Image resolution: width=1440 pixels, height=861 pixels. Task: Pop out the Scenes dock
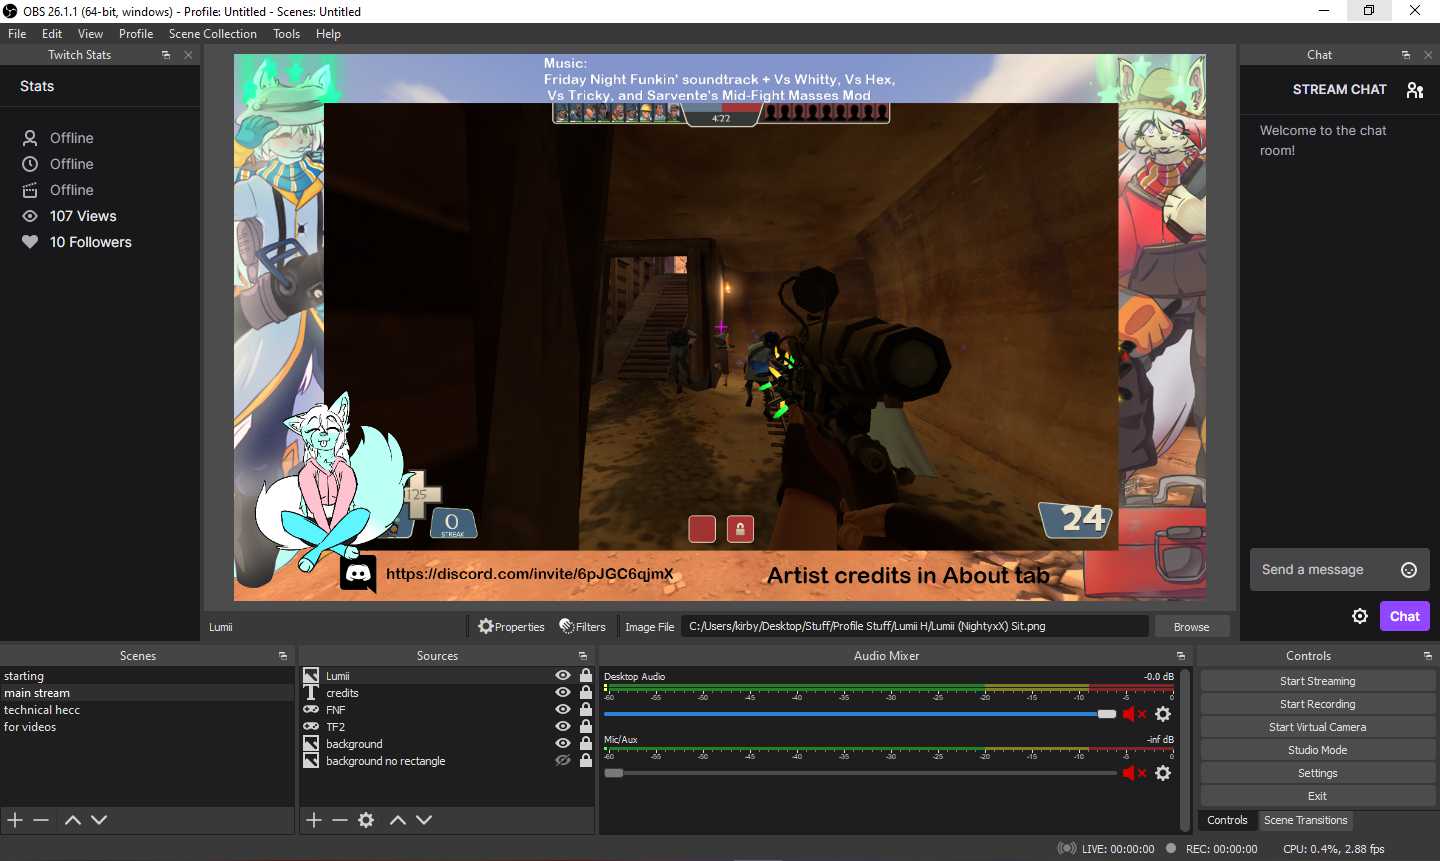283,656
